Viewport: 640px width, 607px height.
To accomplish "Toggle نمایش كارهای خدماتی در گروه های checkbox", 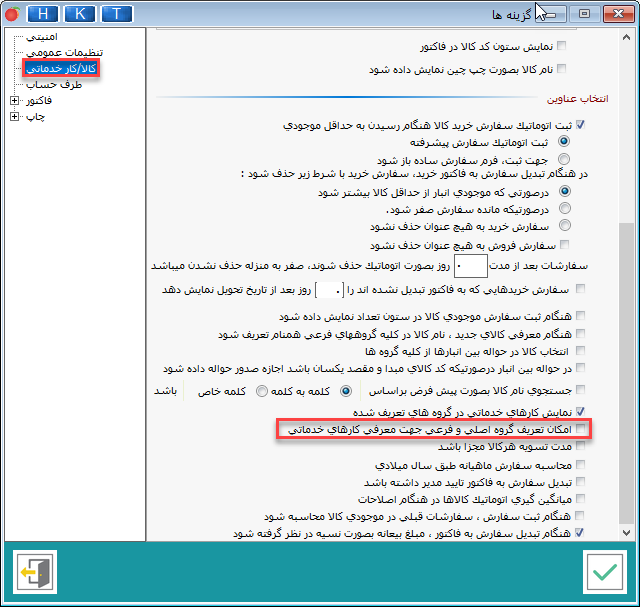I will 580,411.
